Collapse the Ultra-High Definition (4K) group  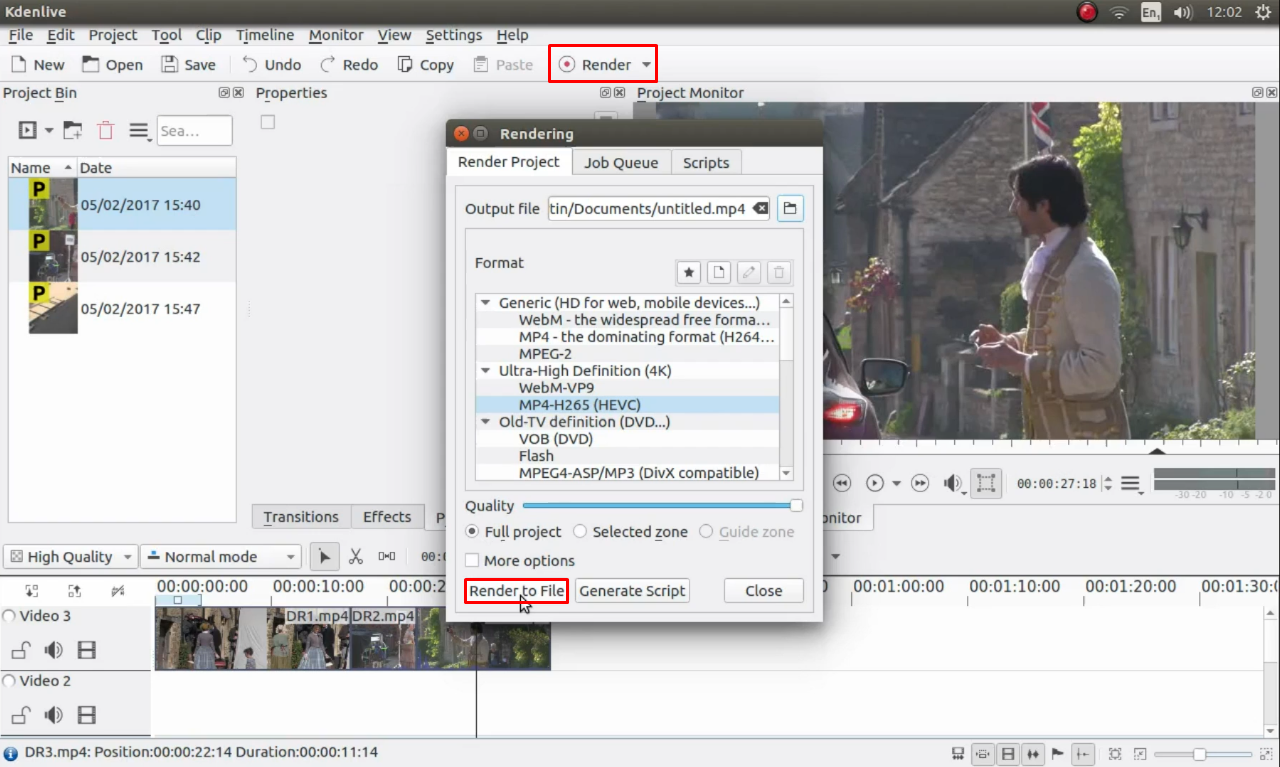[485, 370]
